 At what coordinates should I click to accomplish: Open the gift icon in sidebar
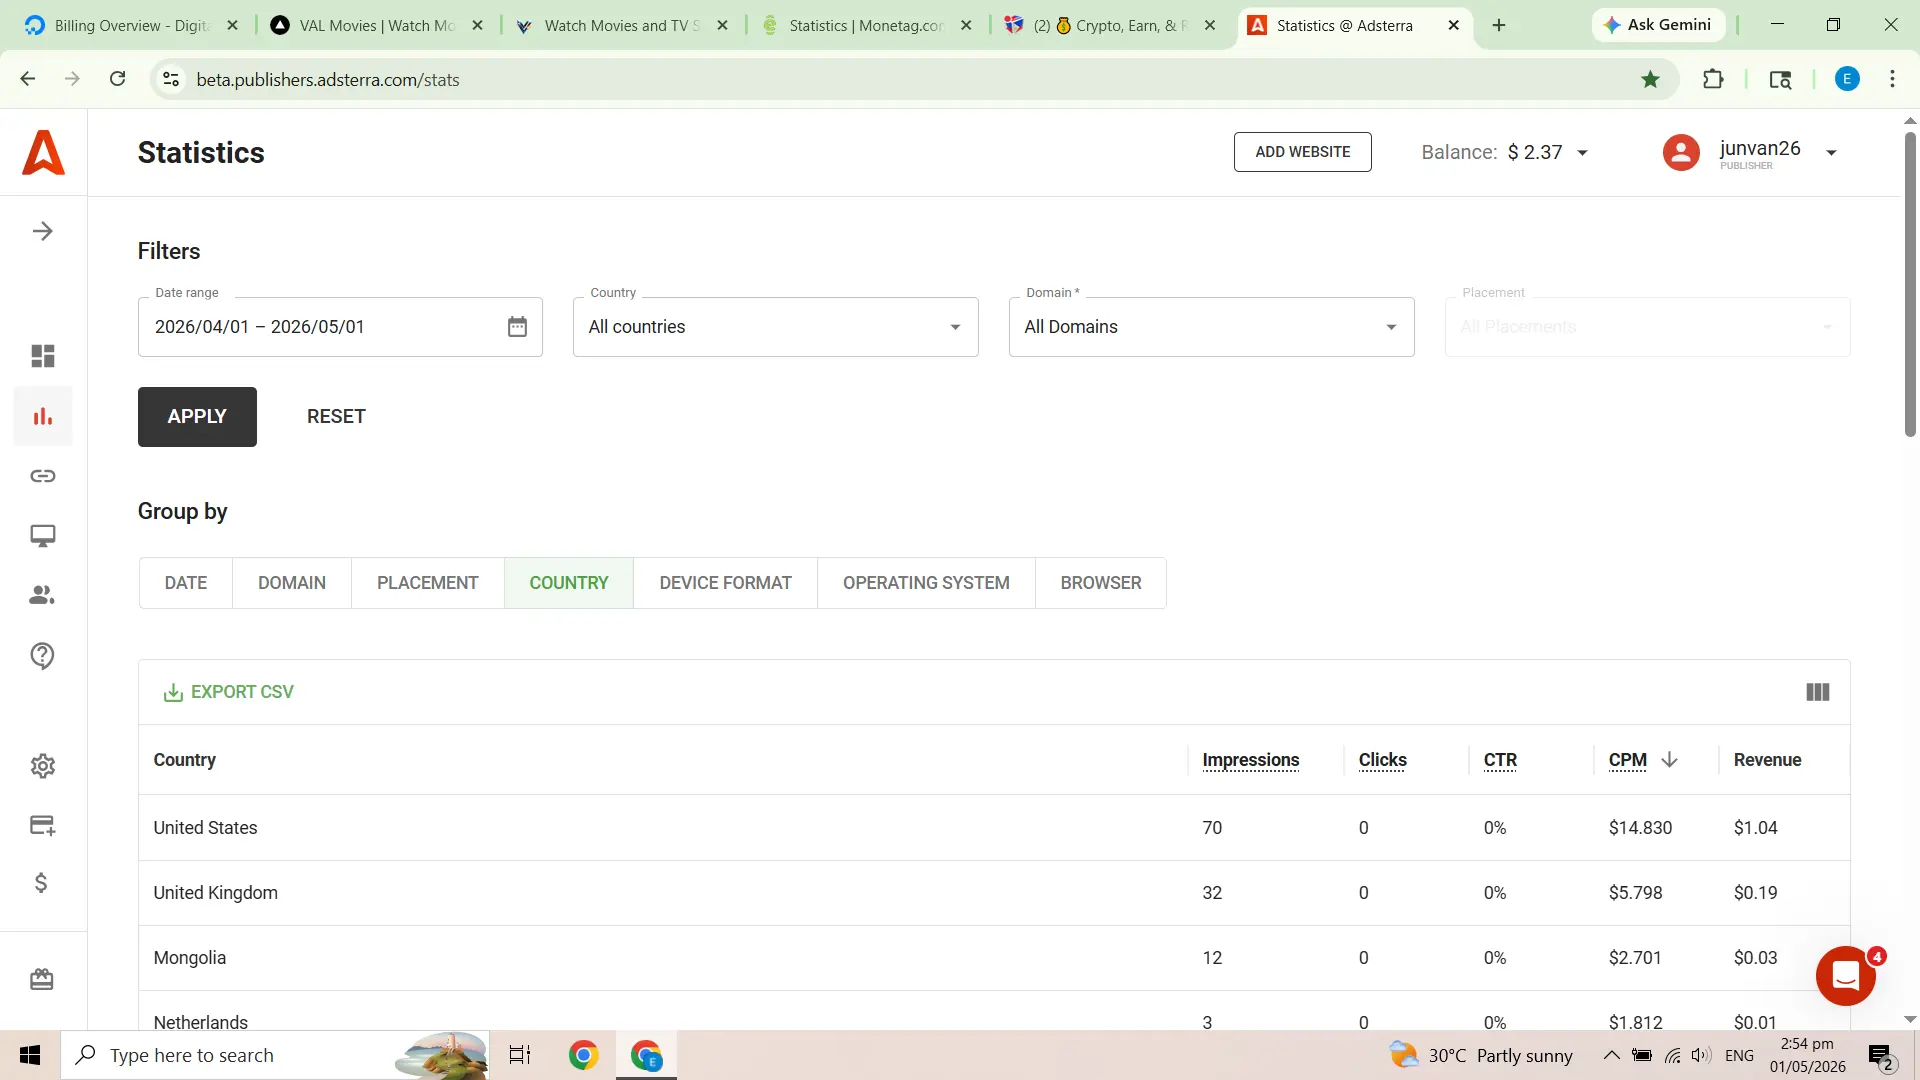[42, 979]
